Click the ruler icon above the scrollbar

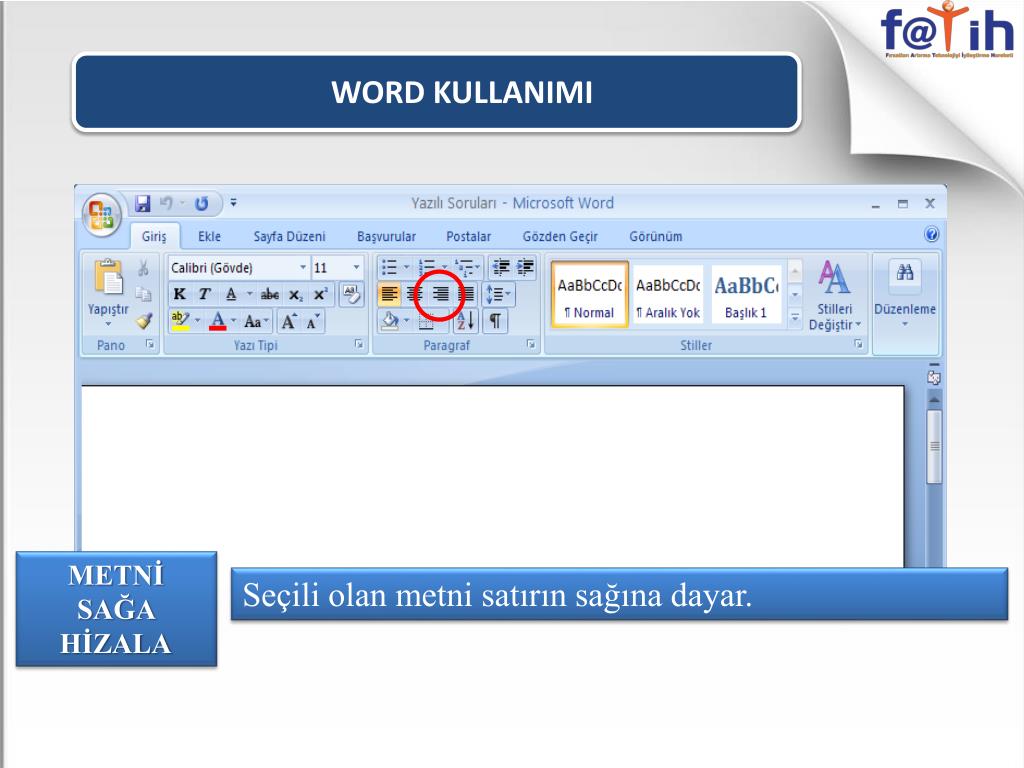tap(934, 377)
